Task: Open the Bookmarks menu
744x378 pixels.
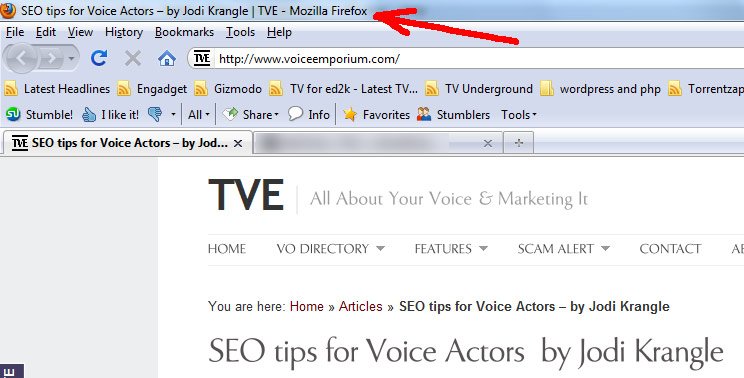Action: 184,32
